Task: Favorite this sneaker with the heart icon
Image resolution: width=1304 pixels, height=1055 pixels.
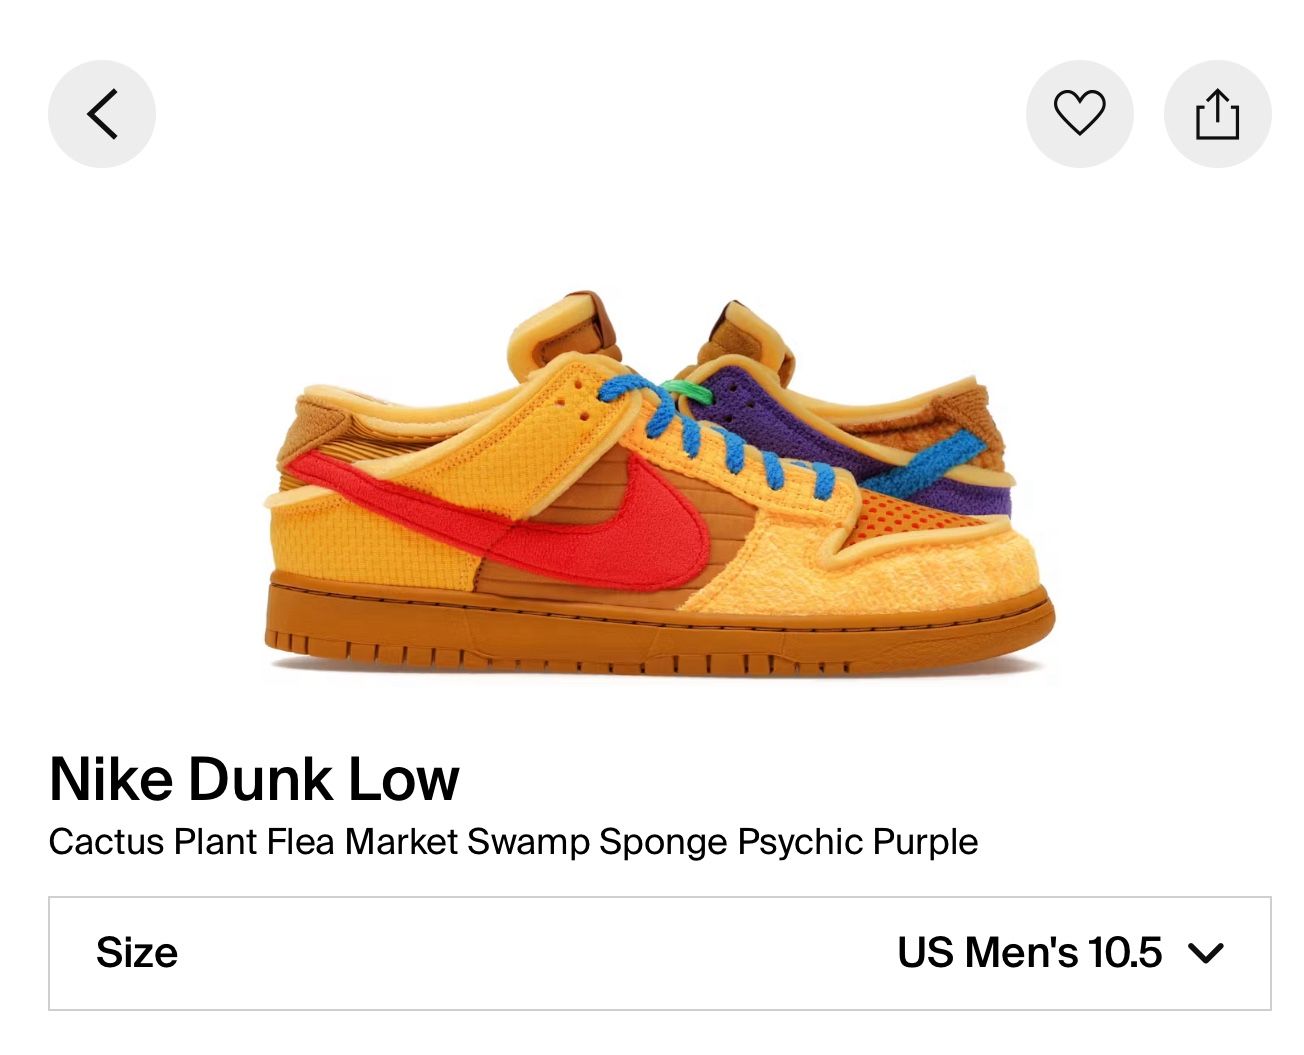Action: 1079,114
